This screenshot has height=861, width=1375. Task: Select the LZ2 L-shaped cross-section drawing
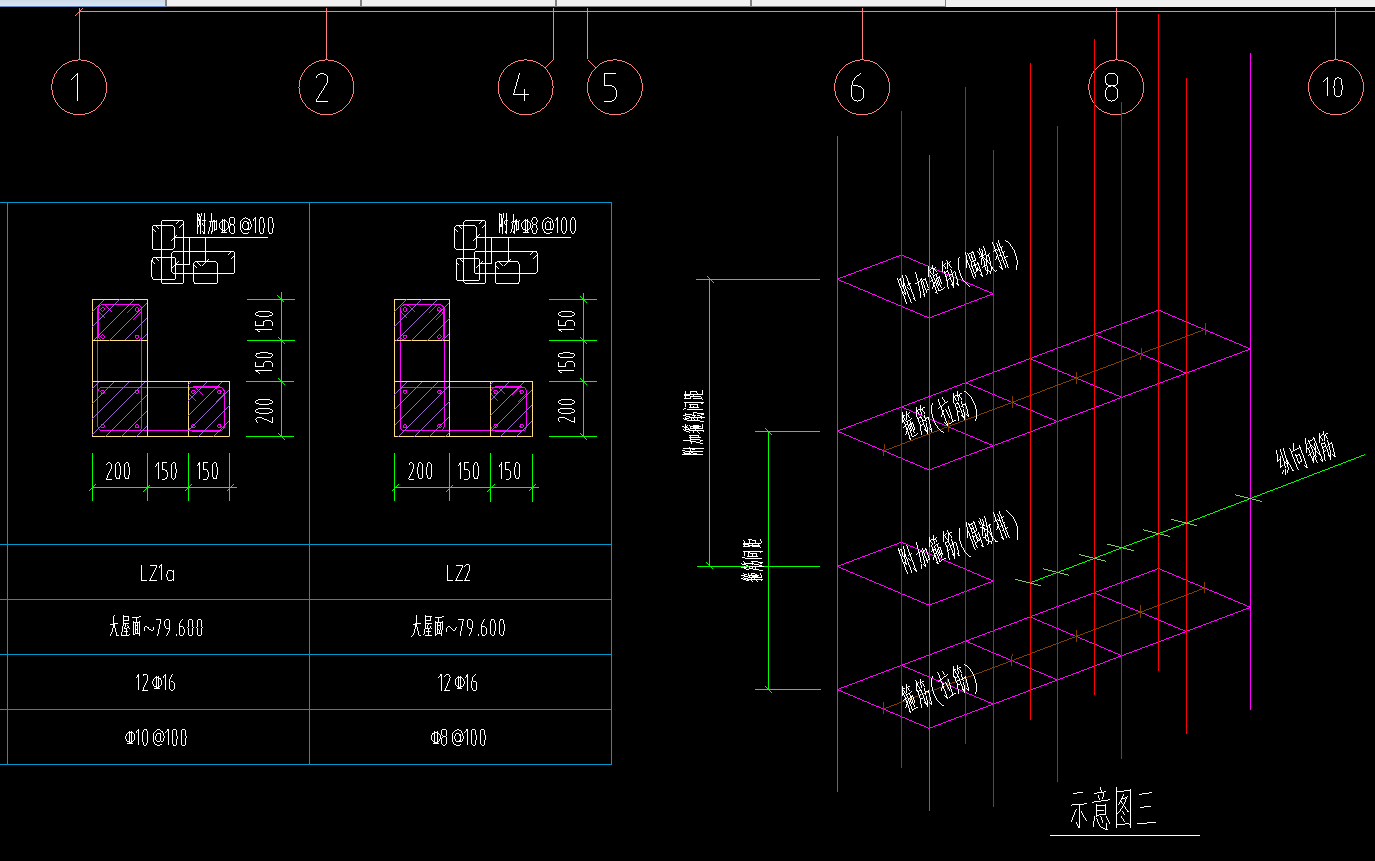pyautogui.click(x=463, y=367)
